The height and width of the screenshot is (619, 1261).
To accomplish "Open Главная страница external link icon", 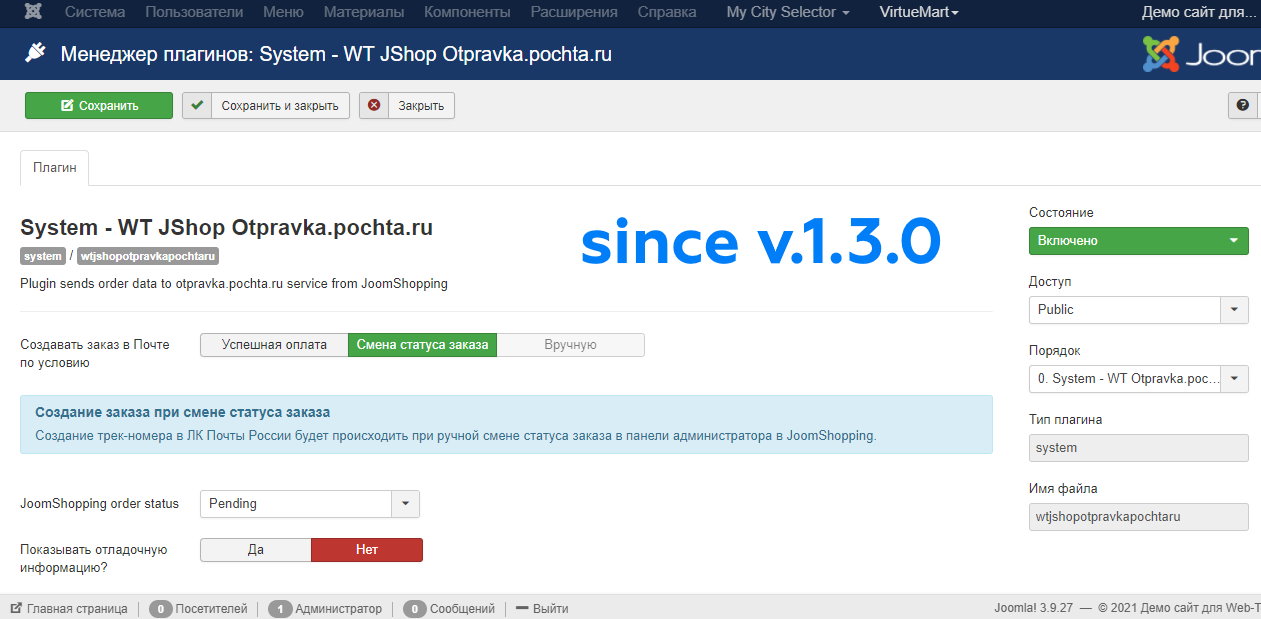I will tap(16, 608).
